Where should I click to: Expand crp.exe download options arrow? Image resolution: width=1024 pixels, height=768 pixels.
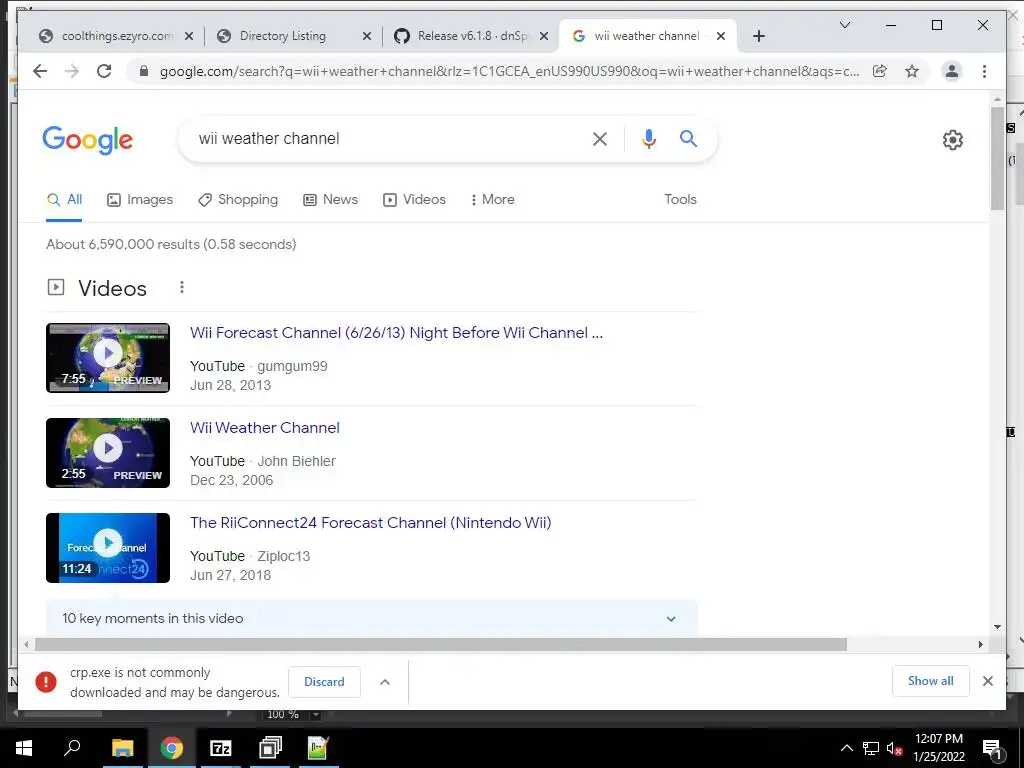[385, 682]
